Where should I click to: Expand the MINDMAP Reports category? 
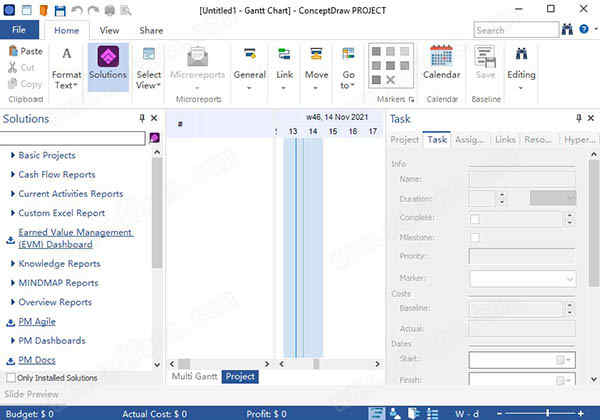13,283
